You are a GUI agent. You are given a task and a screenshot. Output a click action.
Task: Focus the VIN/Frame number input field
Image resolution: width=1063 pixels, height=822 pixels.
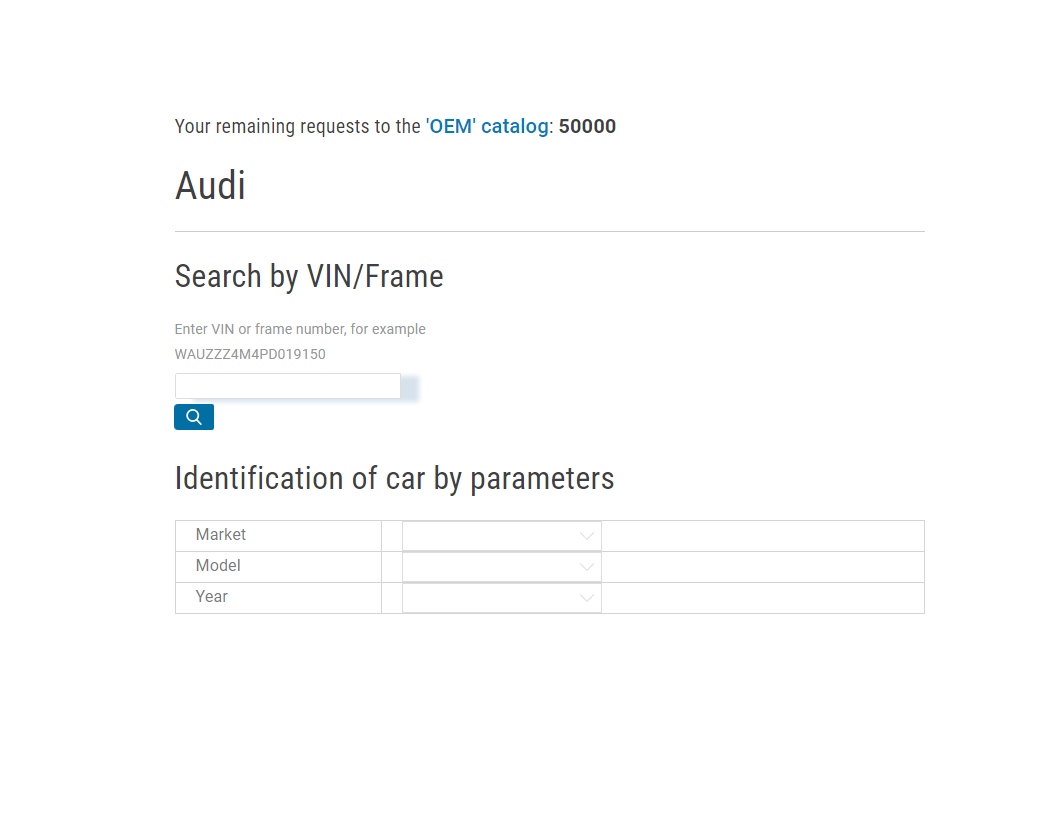tap(288, 386)
